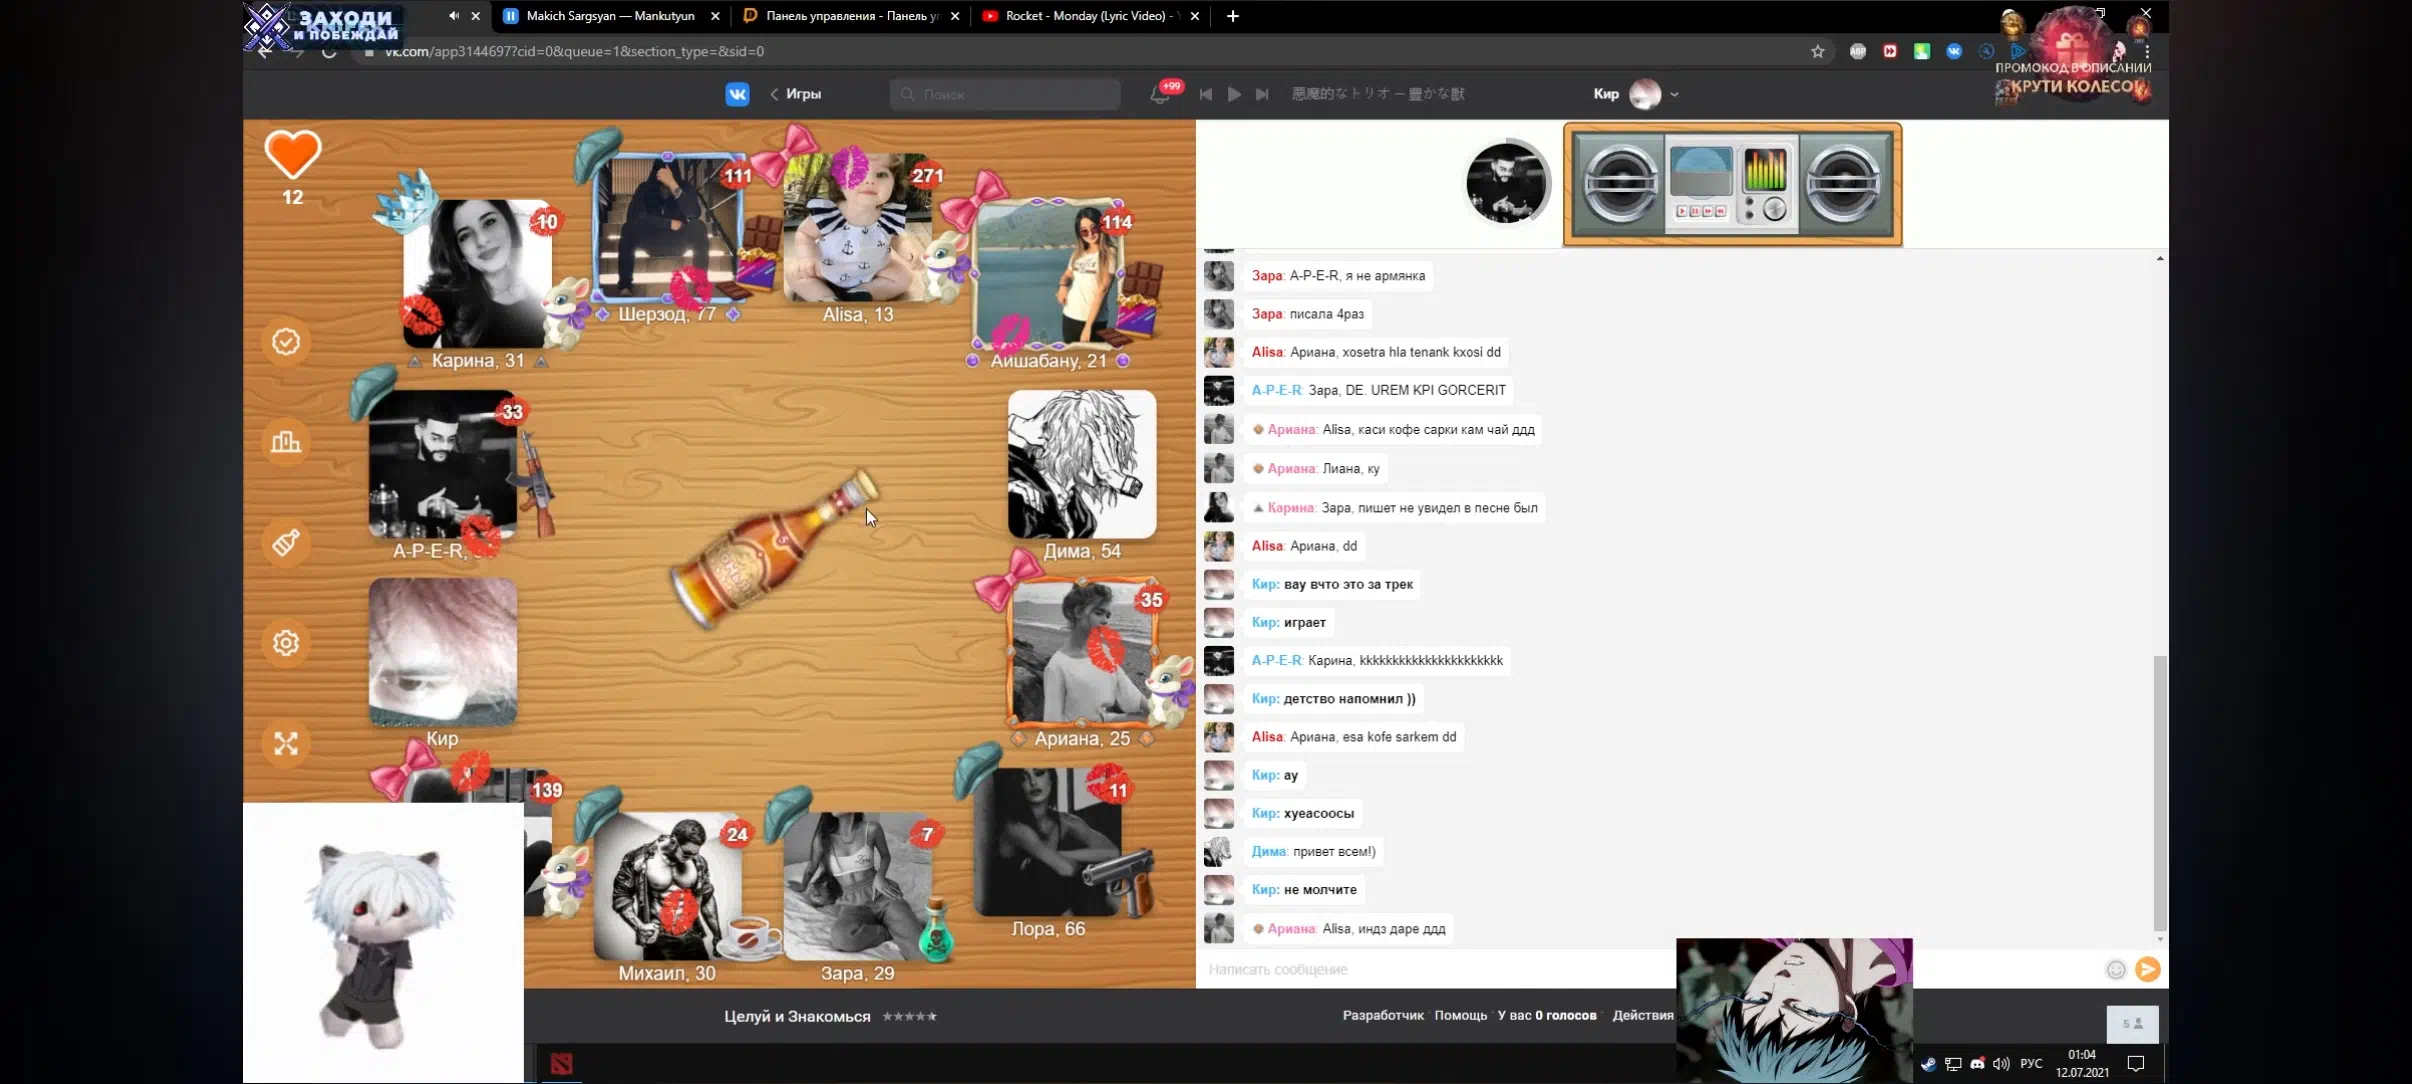This screenshot has width=2412, height=1084.
Task: Go back to Игры section
Action: coord(796,94)
